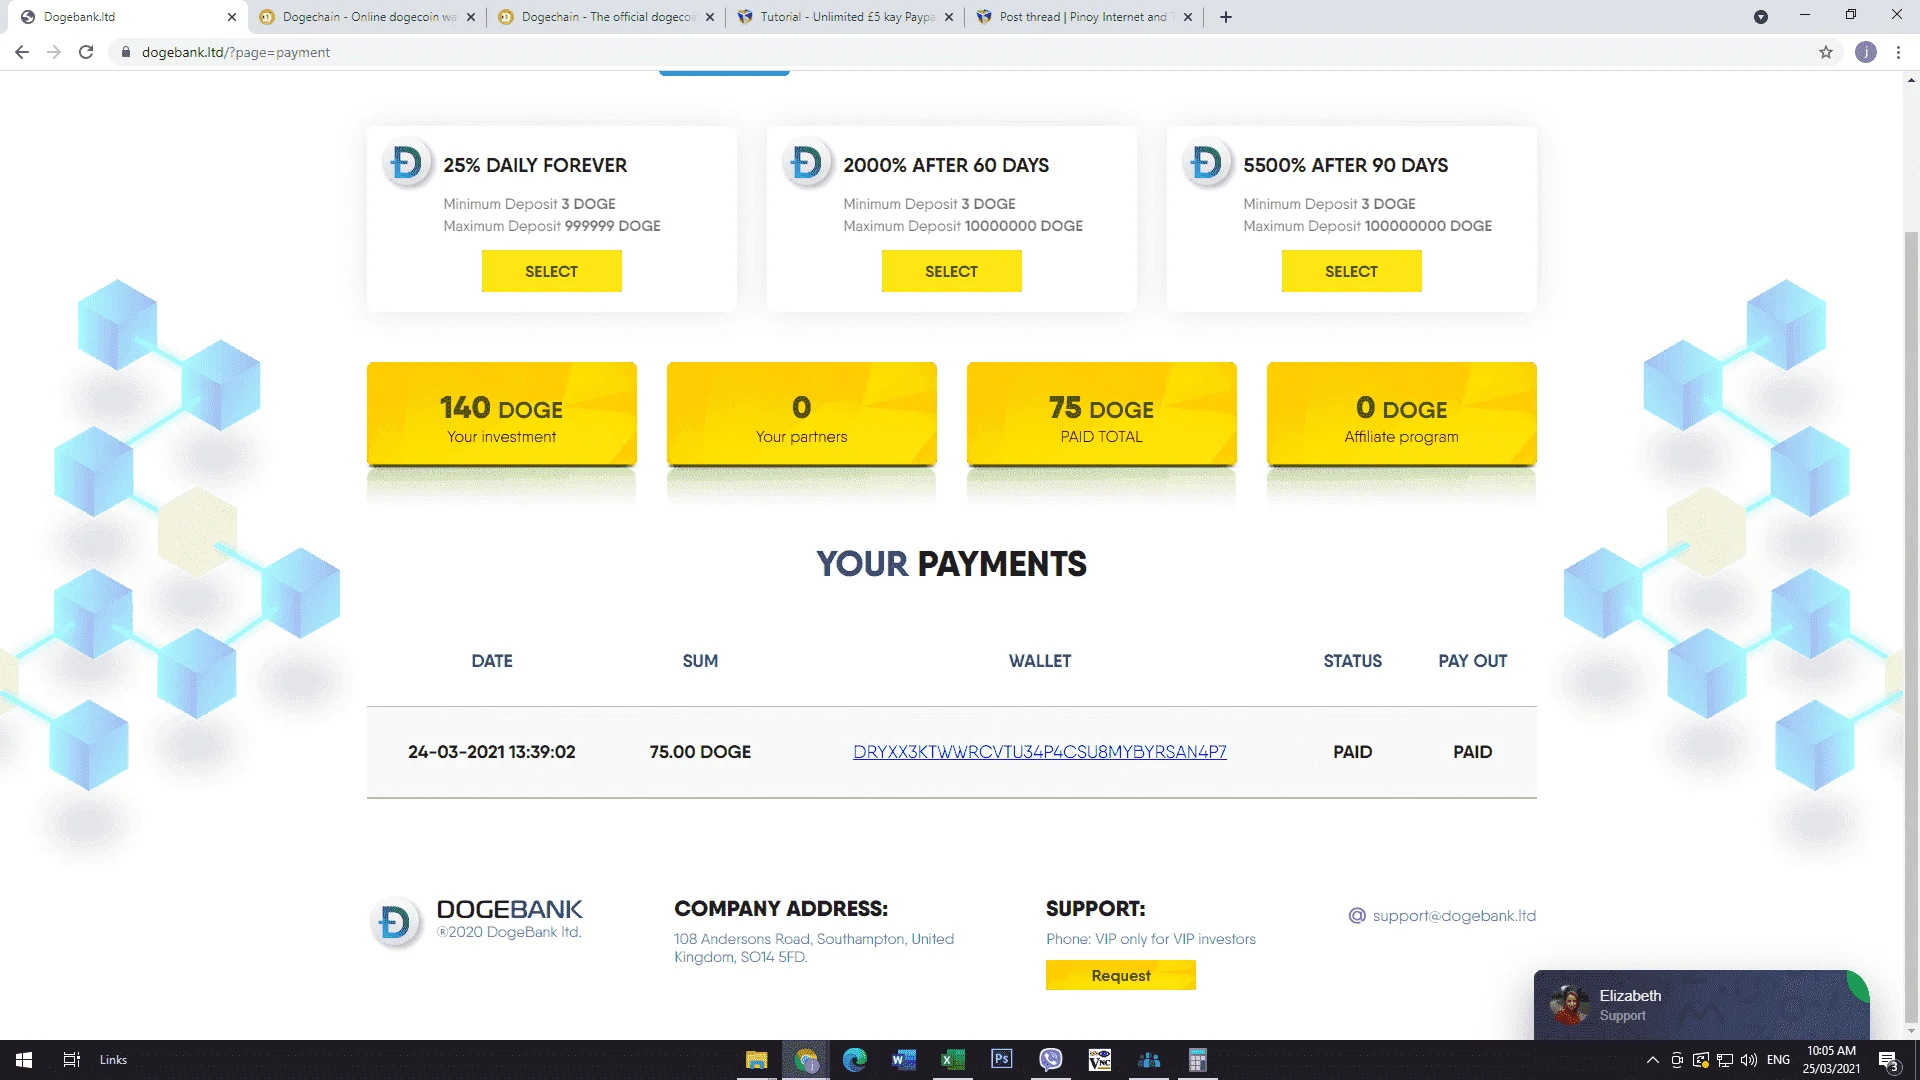This screenshot has width=1920, height=1080.
Task: Open Excel from the taskbar
Action: (953, 1060)
